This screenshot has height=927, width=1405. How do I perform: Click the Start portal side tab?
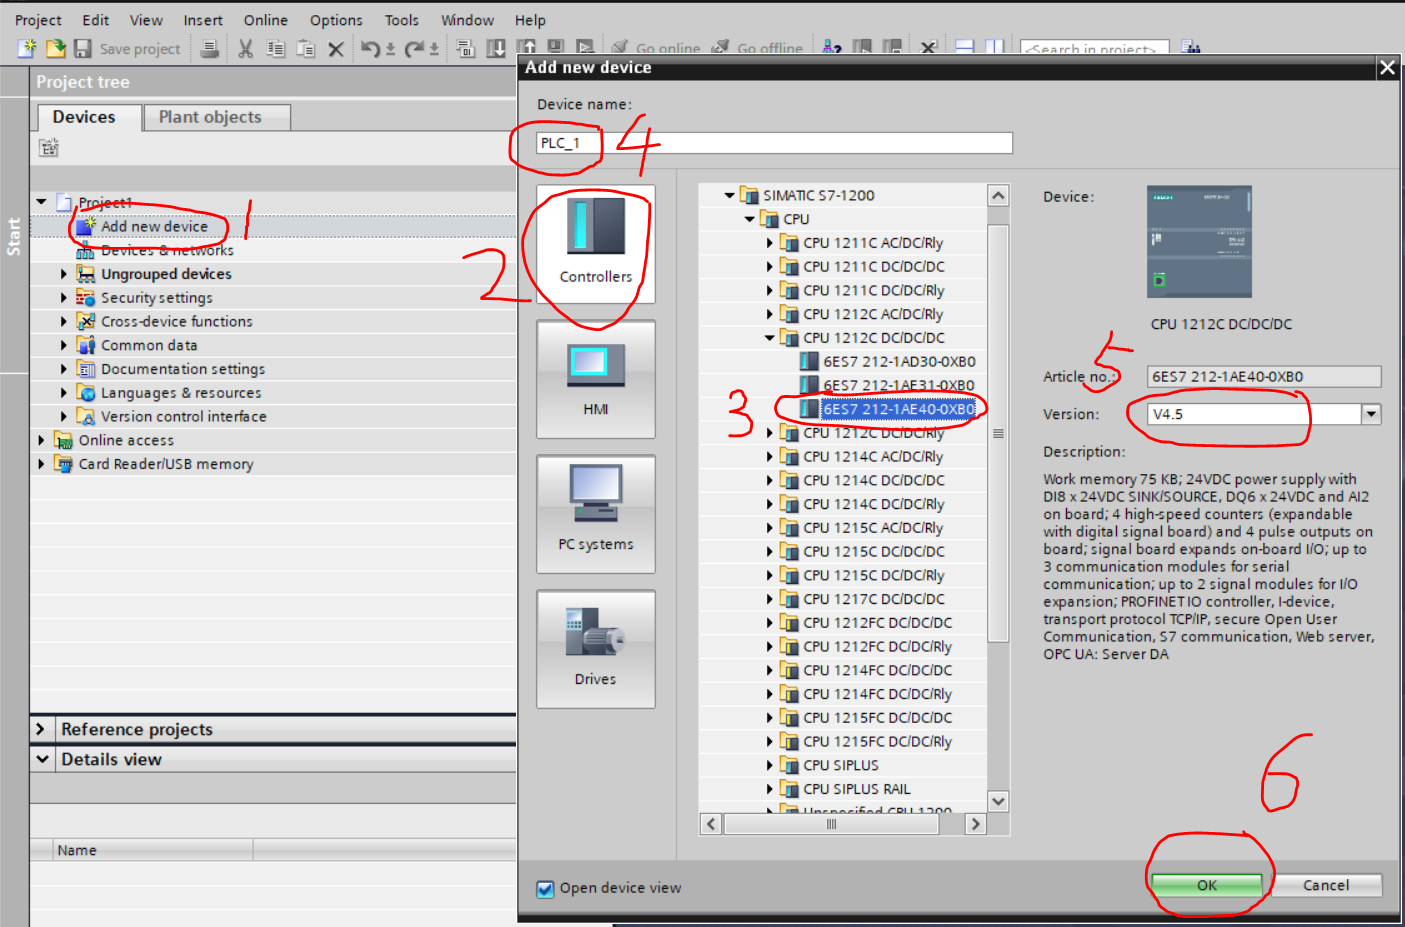[x=14, y=236]
